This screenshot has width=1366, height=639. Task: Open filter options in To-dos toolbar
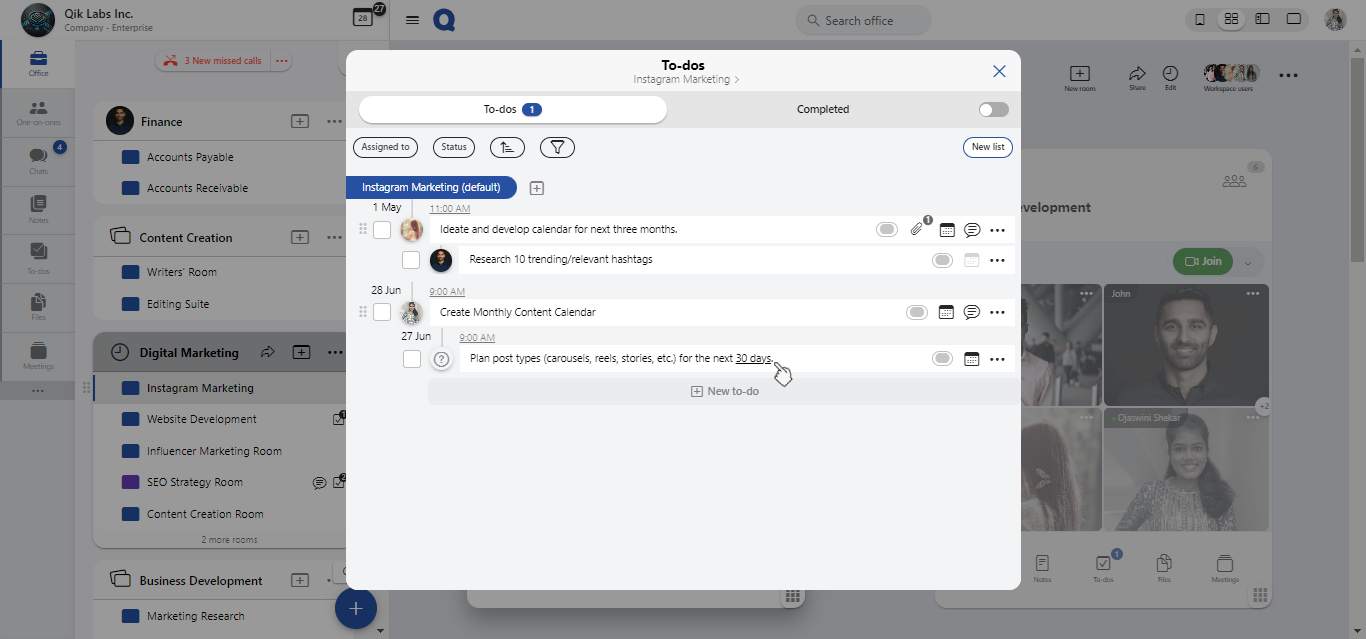pos(557,148)
